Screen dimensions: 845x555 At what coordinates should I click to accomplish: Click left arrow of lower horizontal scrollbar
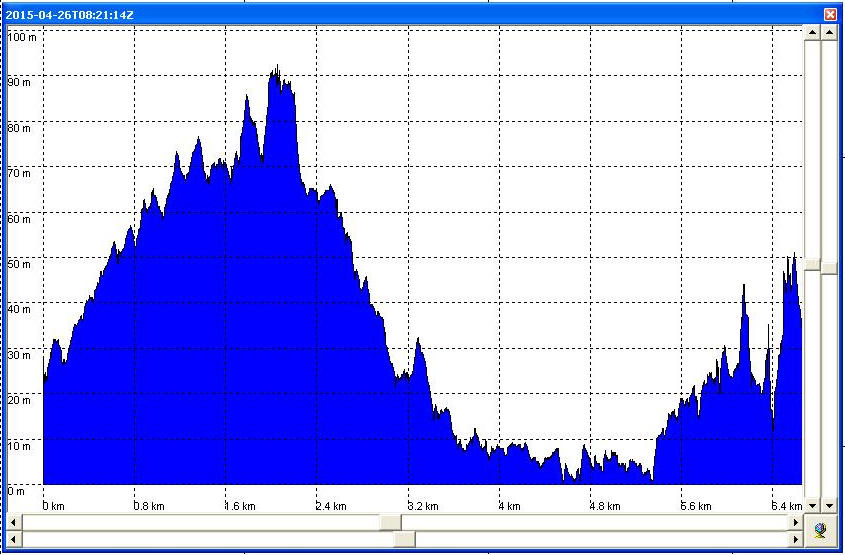pyautogui.click(x=13, y=538)
